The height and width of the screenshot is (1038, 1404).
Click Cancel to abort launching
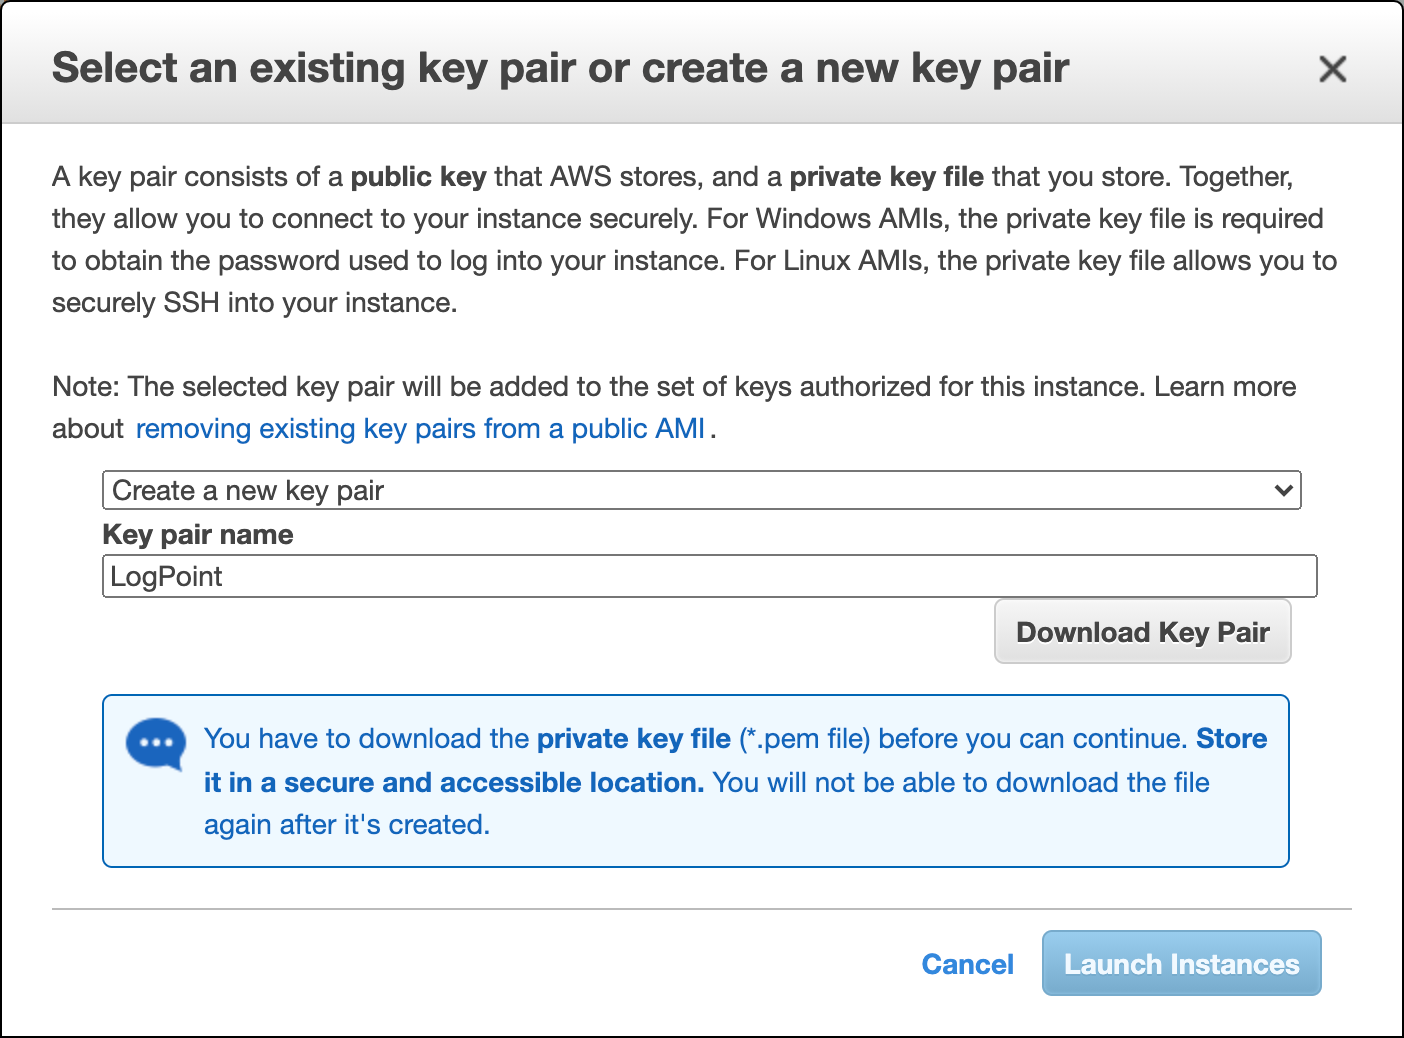[967, 963]
